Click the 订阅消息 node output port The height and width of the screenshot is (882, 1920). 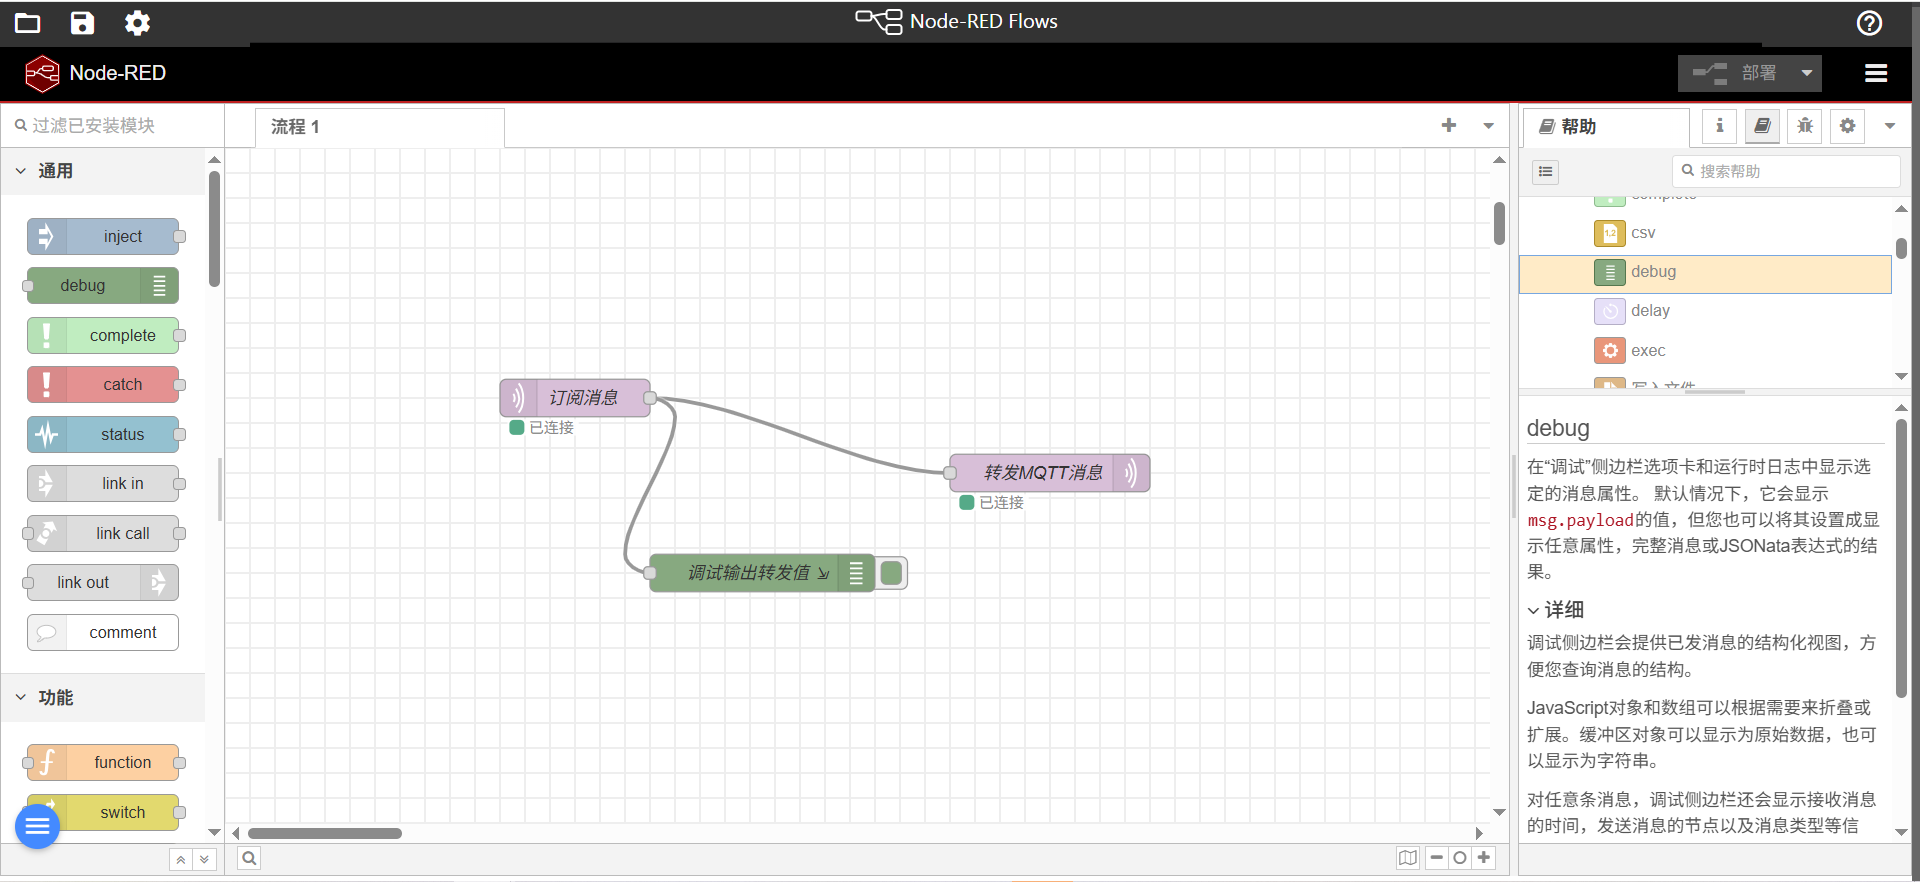pos(650,398)
